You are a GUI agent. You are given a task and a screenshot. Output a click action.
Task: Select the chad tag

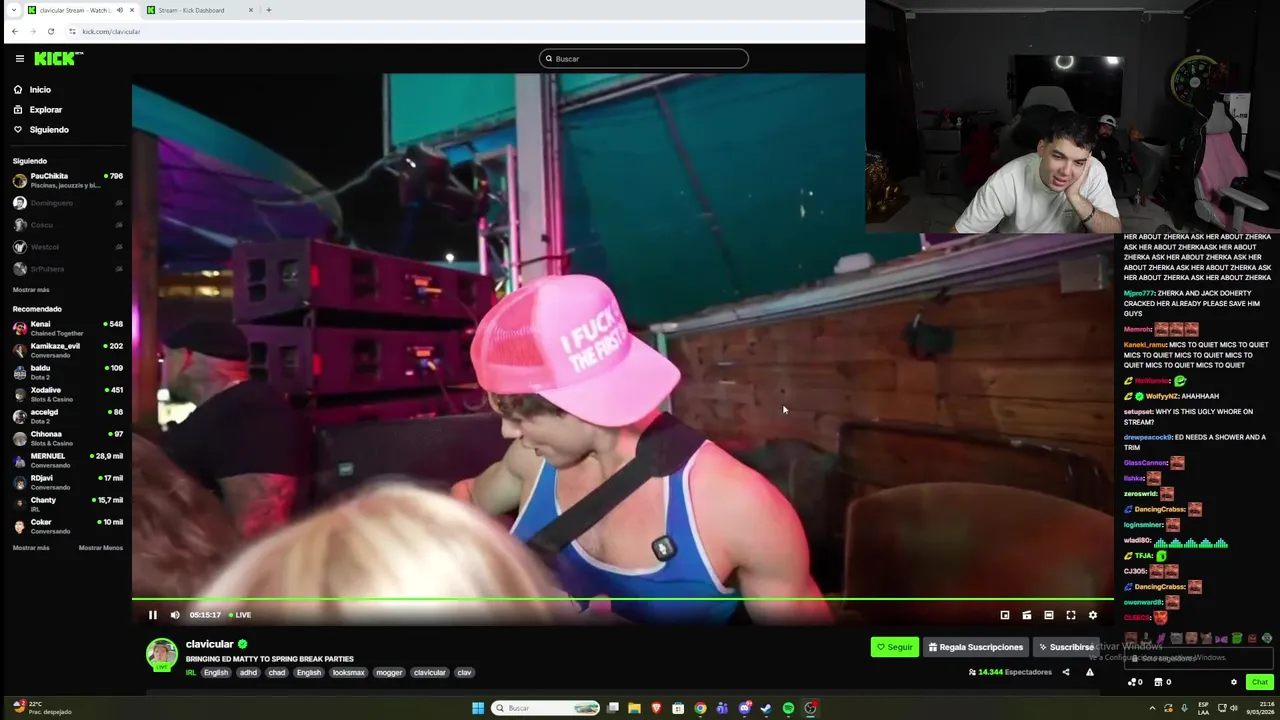(x=277, y=673)
